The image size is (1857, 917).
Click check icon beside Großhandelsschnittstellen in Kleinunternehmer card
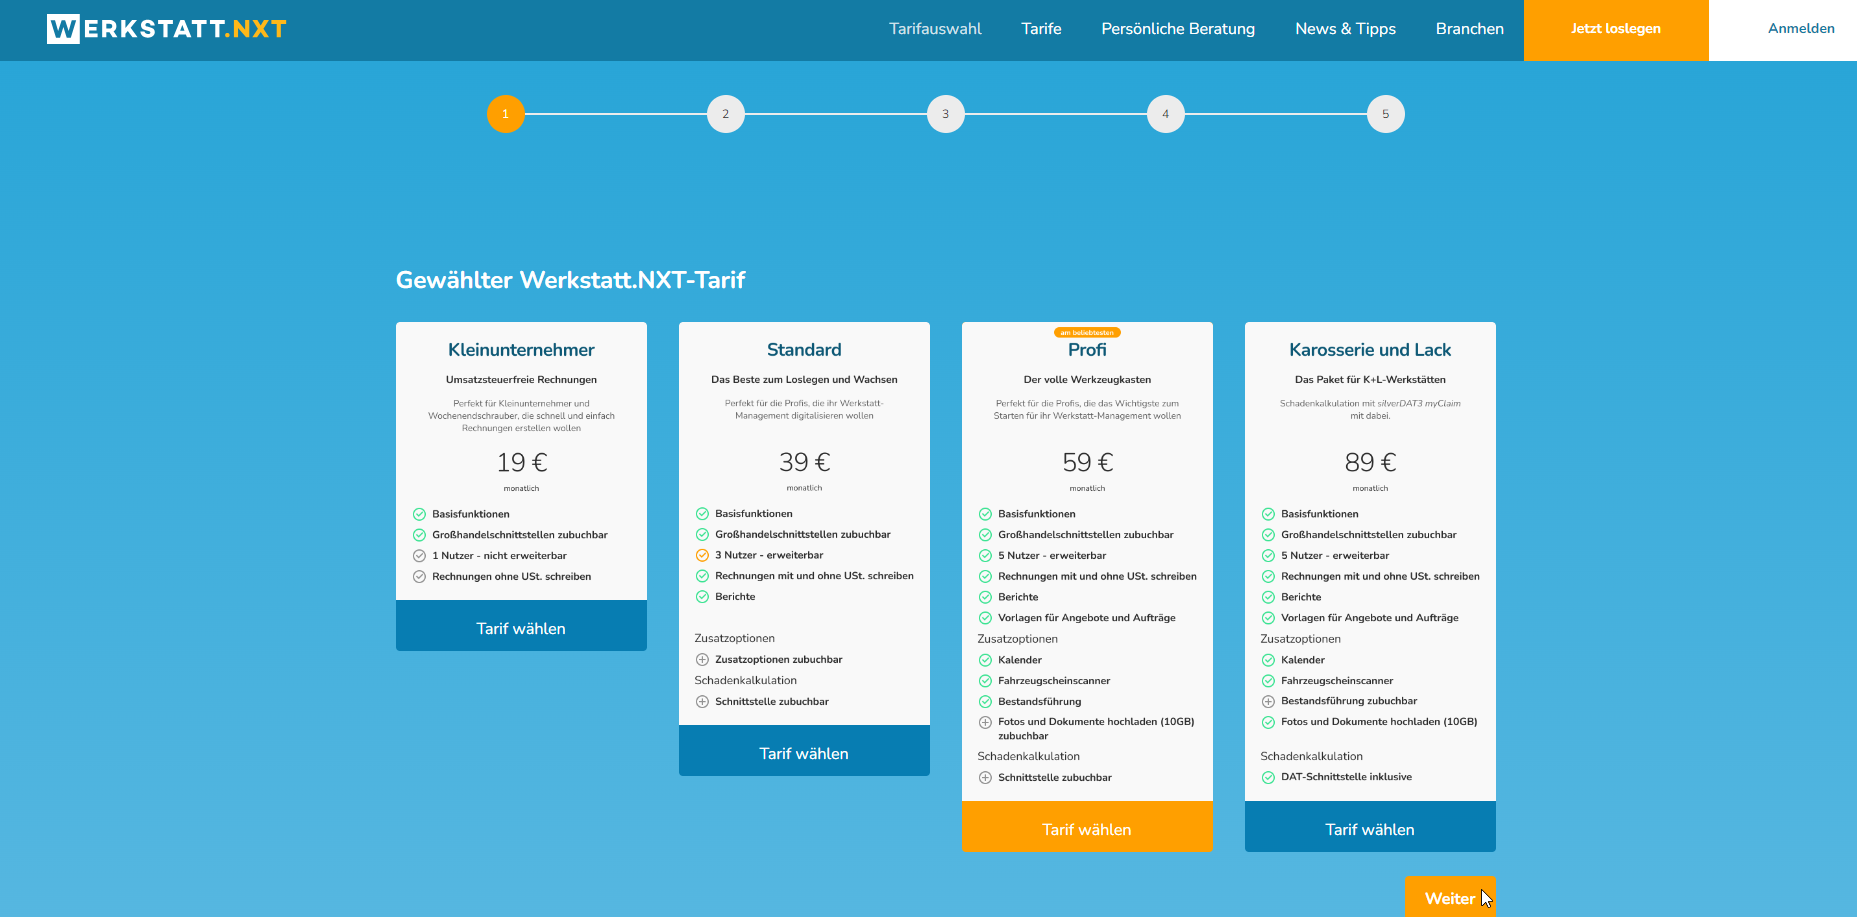point(420,535)
